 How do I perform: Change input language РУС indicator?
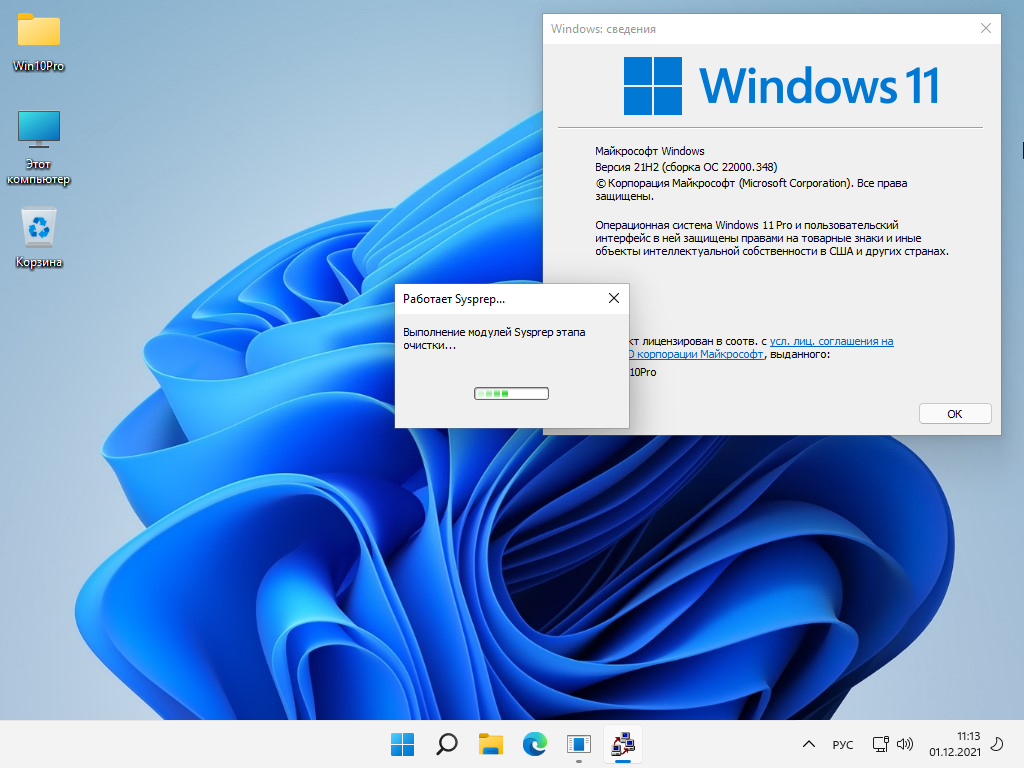842,744
